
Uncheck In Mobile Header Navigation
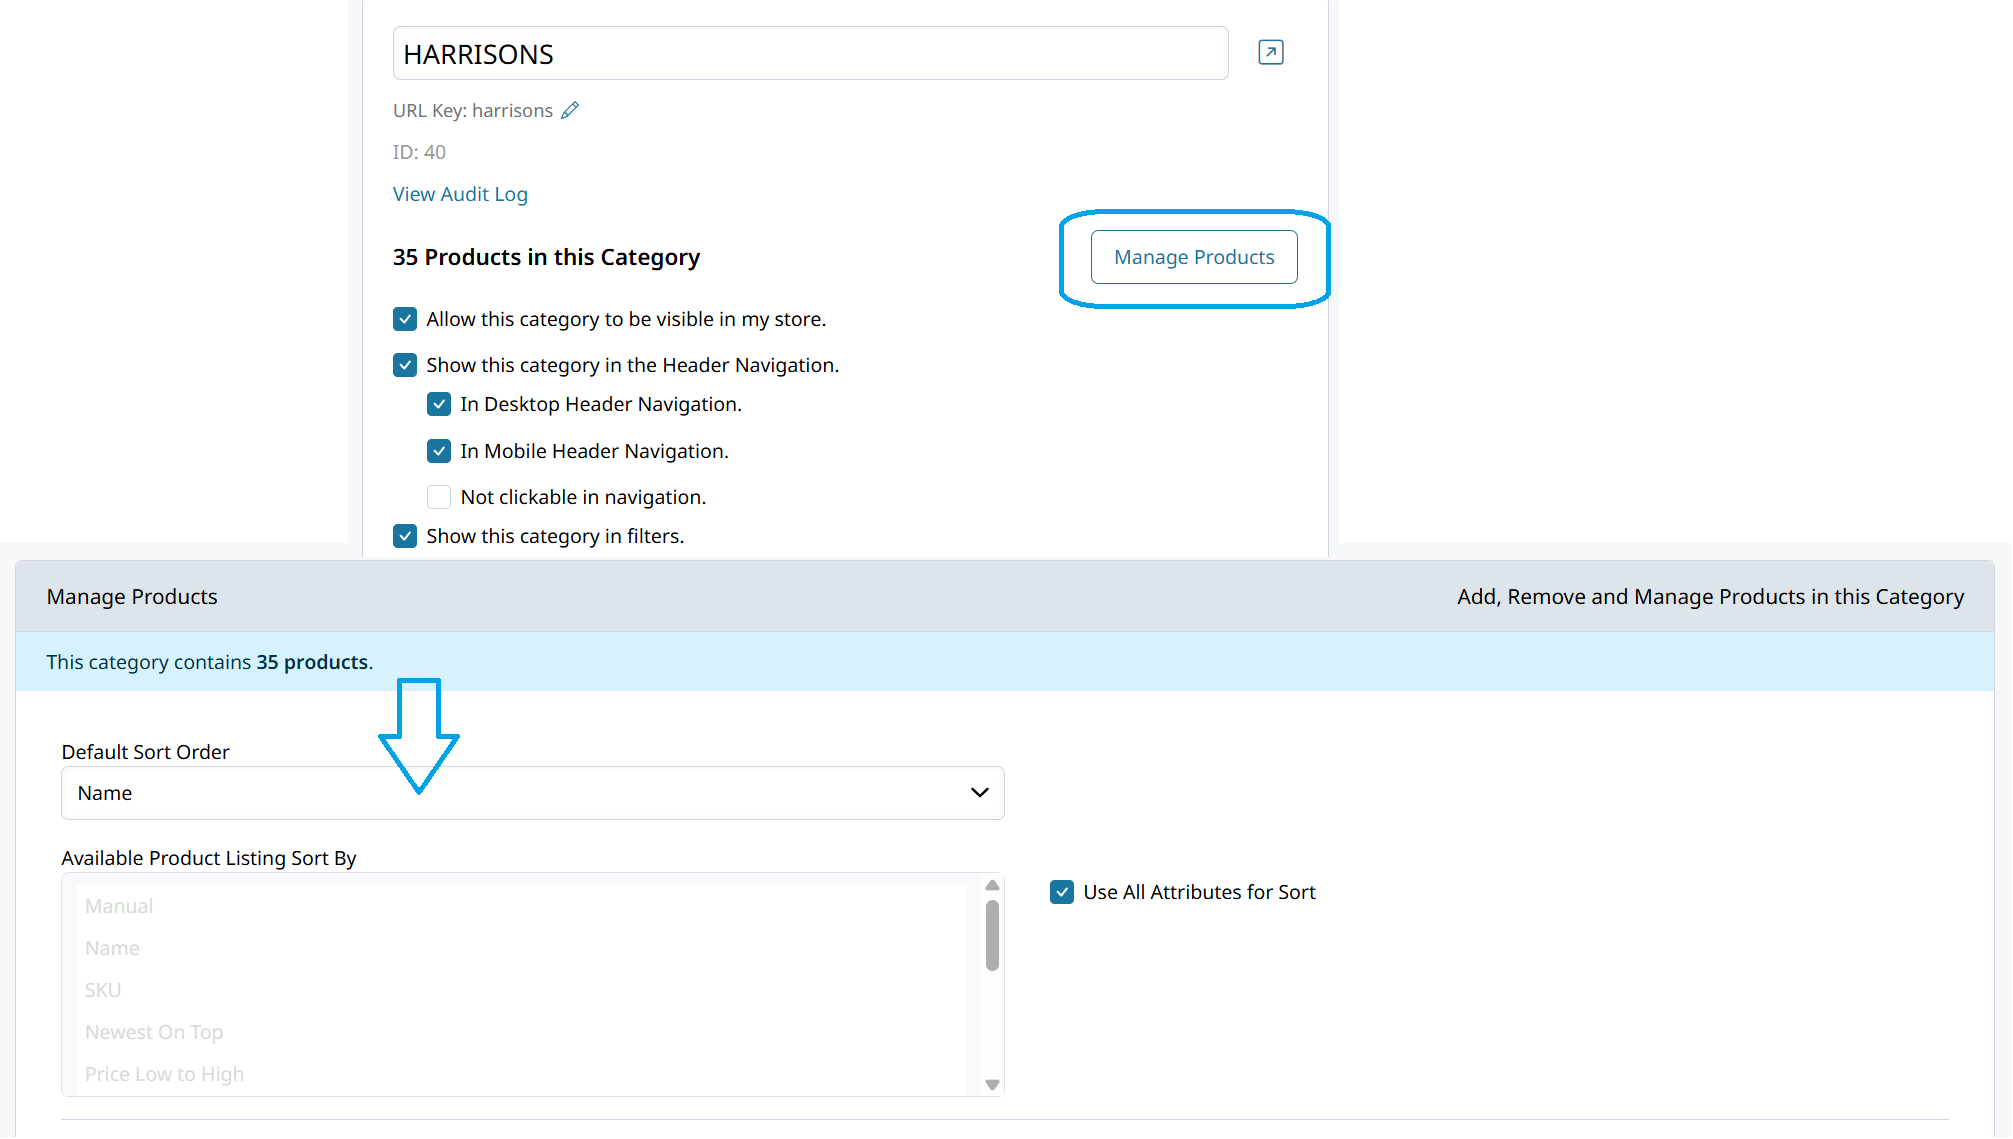pos(439,451)
